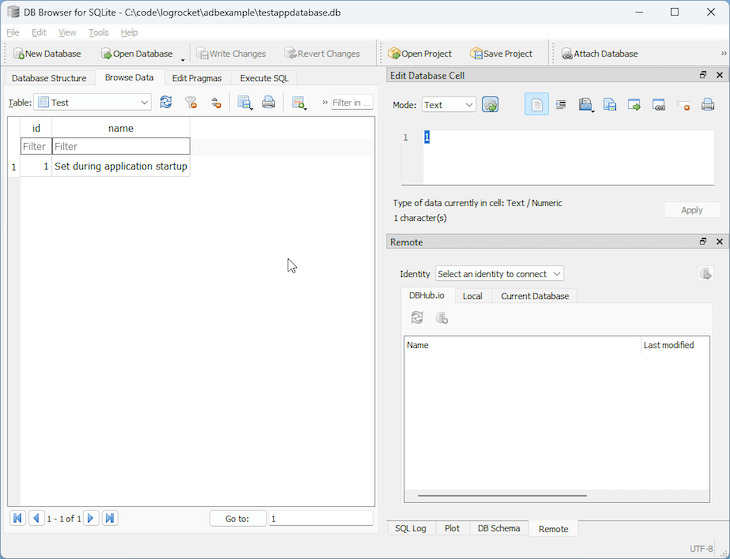The image size is (730, 559).
Task: Float the Edit Database Cell panel
Action: click(703, 76)
